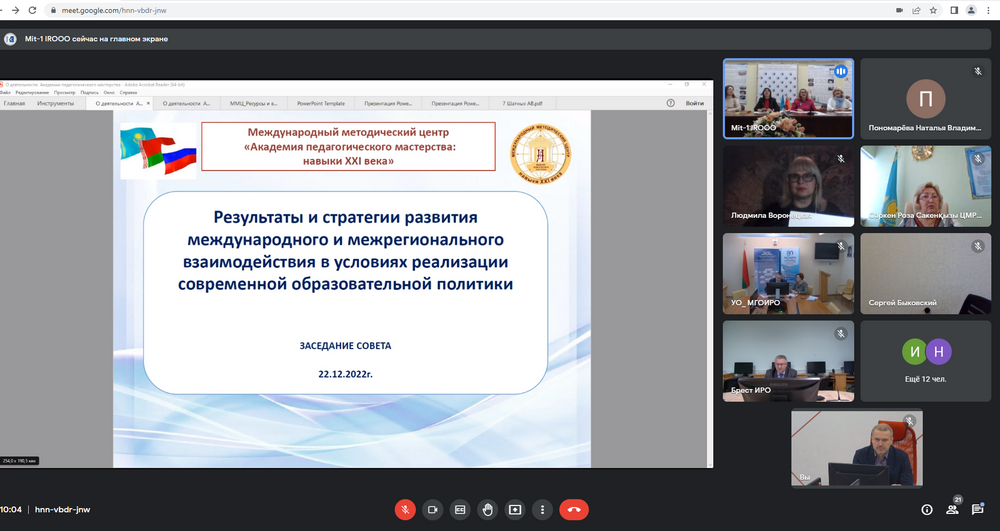Switch to the '7 Шатных АВ.pdf' tab
1000x531 pixels.
[x=522, y=103]
